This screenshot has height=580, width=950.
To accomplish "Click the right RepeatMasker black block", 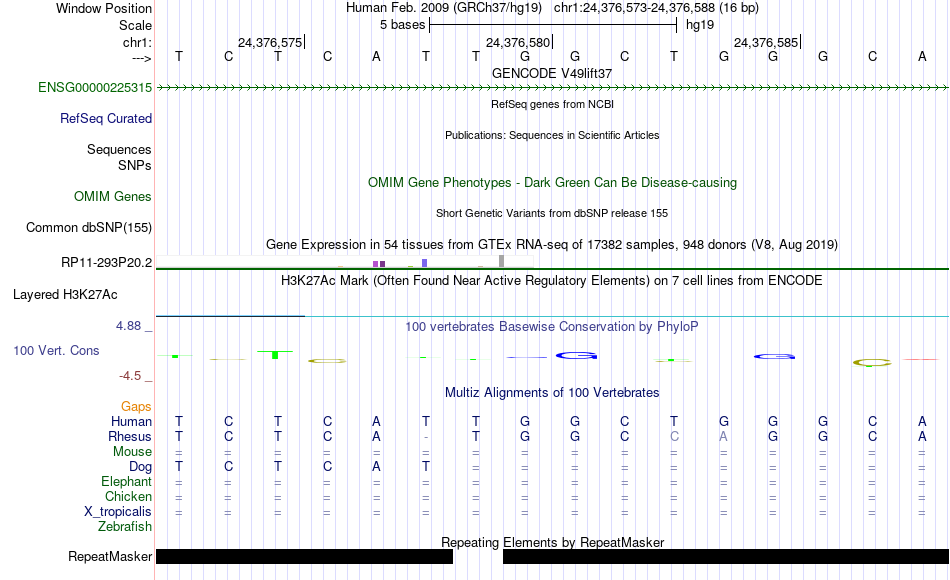I will tap(726, 556).
